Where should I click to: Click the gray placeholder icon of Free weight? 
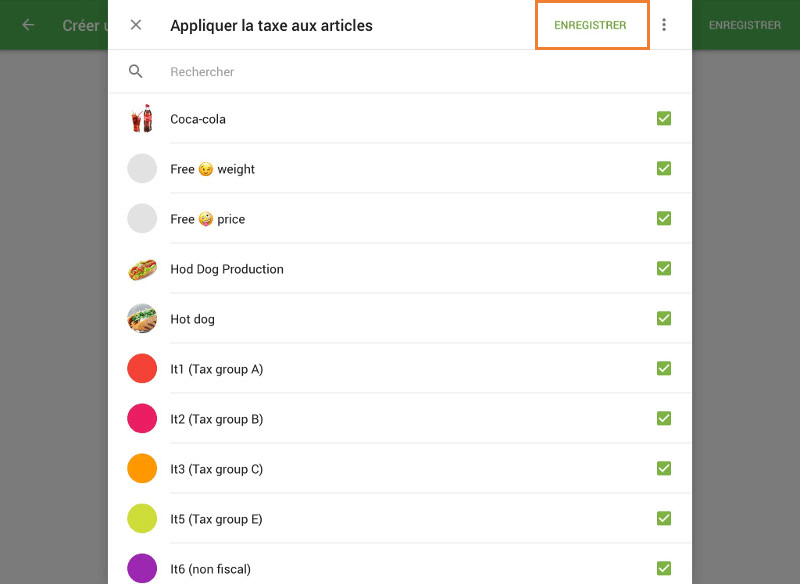(x=142, y=168)
